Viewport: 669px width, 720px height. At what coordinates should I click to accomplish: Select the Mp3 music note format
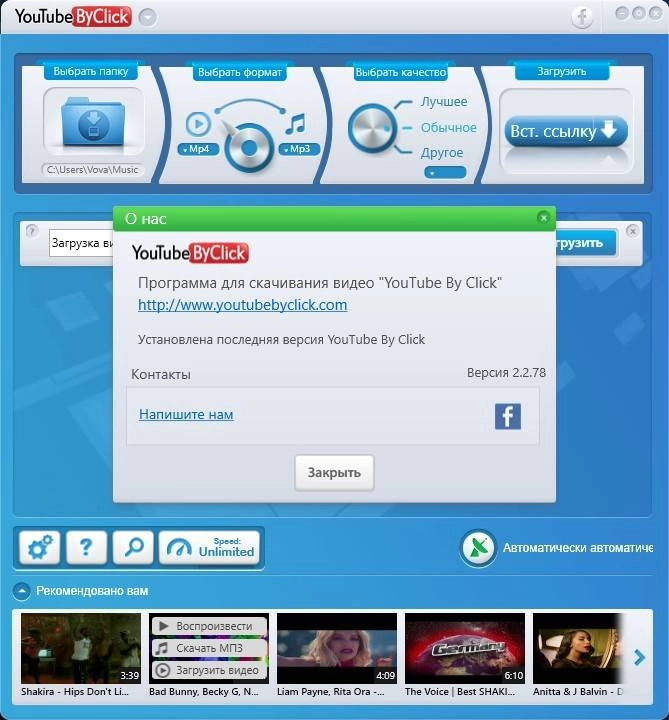click(295, 124)
